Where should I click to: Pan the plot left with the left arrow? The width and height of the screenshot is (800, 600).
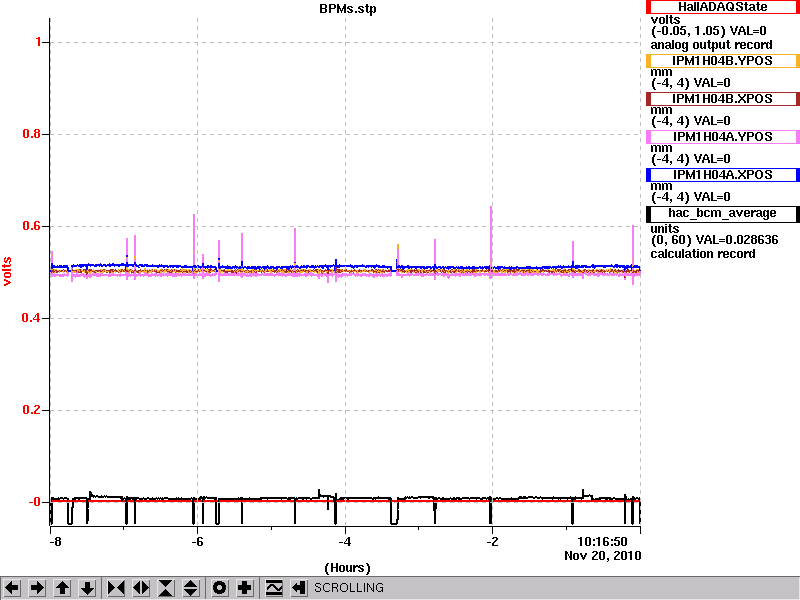pos(12,588)
